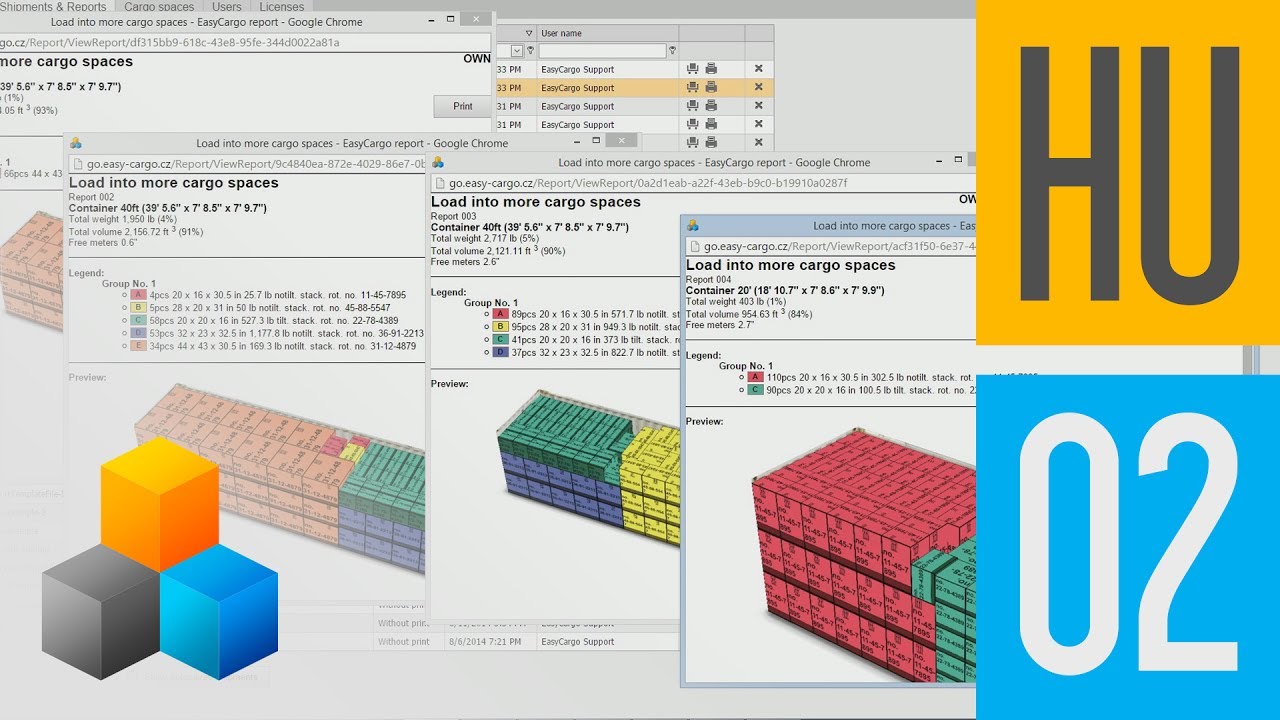Click the Report 003 window's title bar icon
This screenshot has width=1280, height=720.
tap(438, 162)
